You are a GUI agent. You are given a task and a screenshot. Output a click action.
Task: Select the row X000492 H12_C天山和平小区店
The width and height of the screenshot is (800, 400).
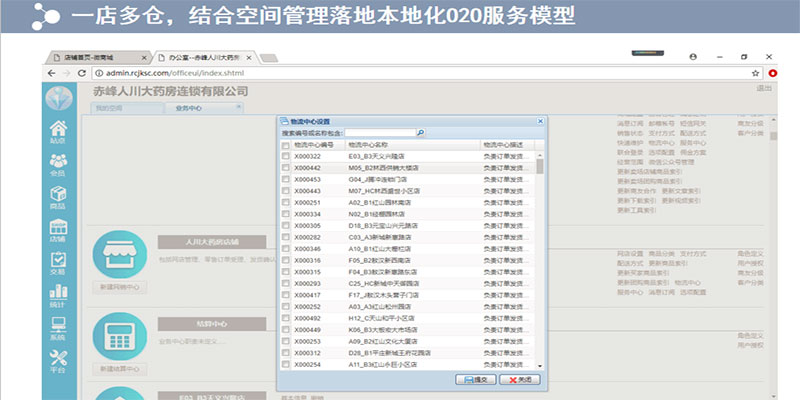(x=408, y=318)
